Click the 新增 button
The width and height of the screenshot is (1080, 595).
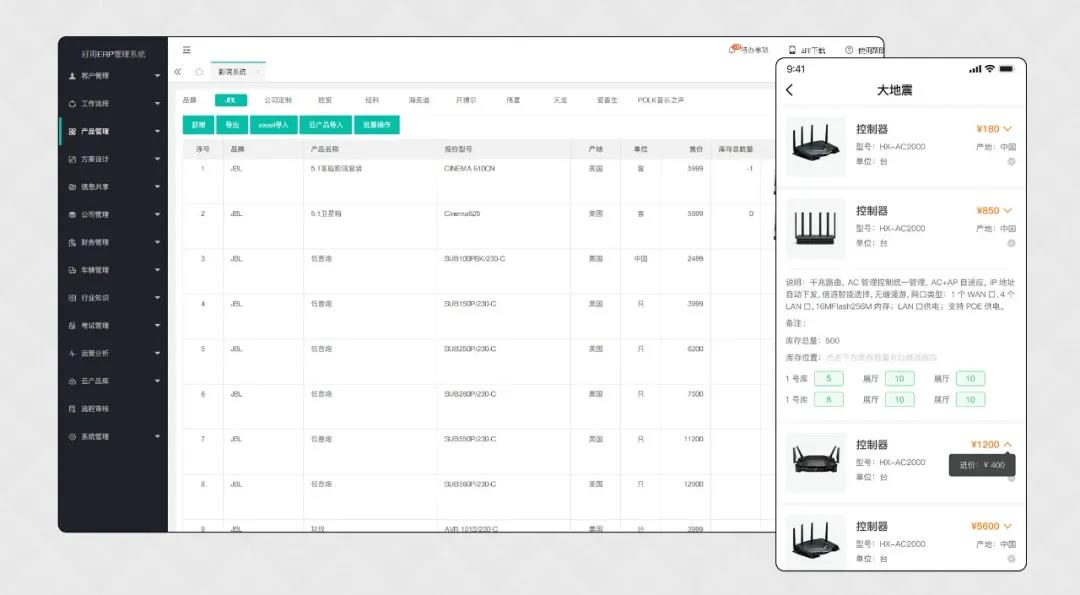(x=198, y=125)
